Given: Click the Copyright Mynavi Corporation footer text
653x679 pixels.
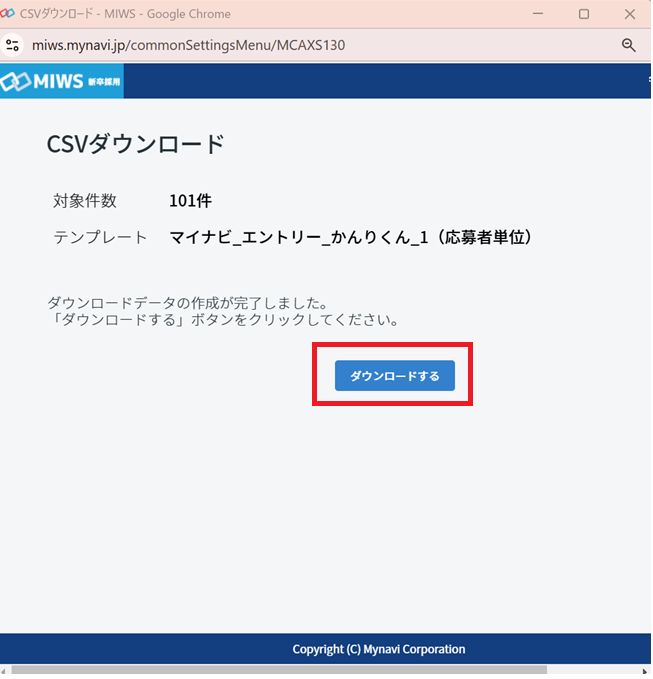Looking at the screenshot, I should point(378,649).
